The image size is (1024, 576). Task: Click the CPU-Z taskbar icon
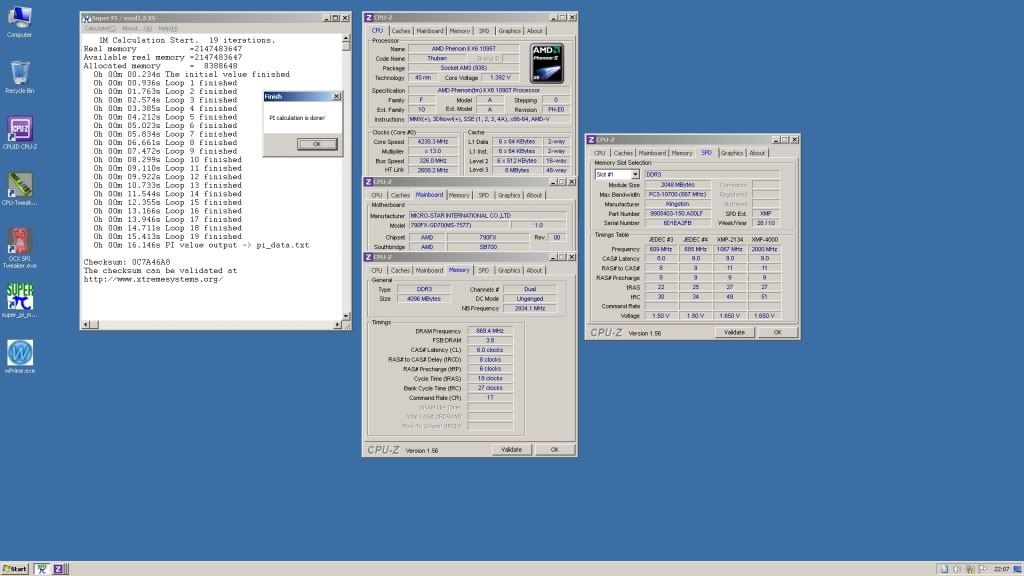[x=59, y=568]
